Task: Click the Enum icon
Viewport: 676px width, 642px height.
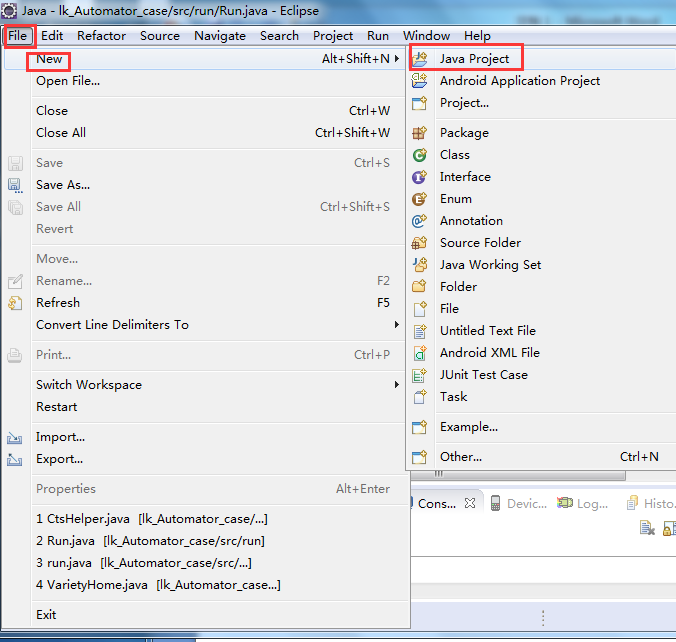Action: click(419, 199)
